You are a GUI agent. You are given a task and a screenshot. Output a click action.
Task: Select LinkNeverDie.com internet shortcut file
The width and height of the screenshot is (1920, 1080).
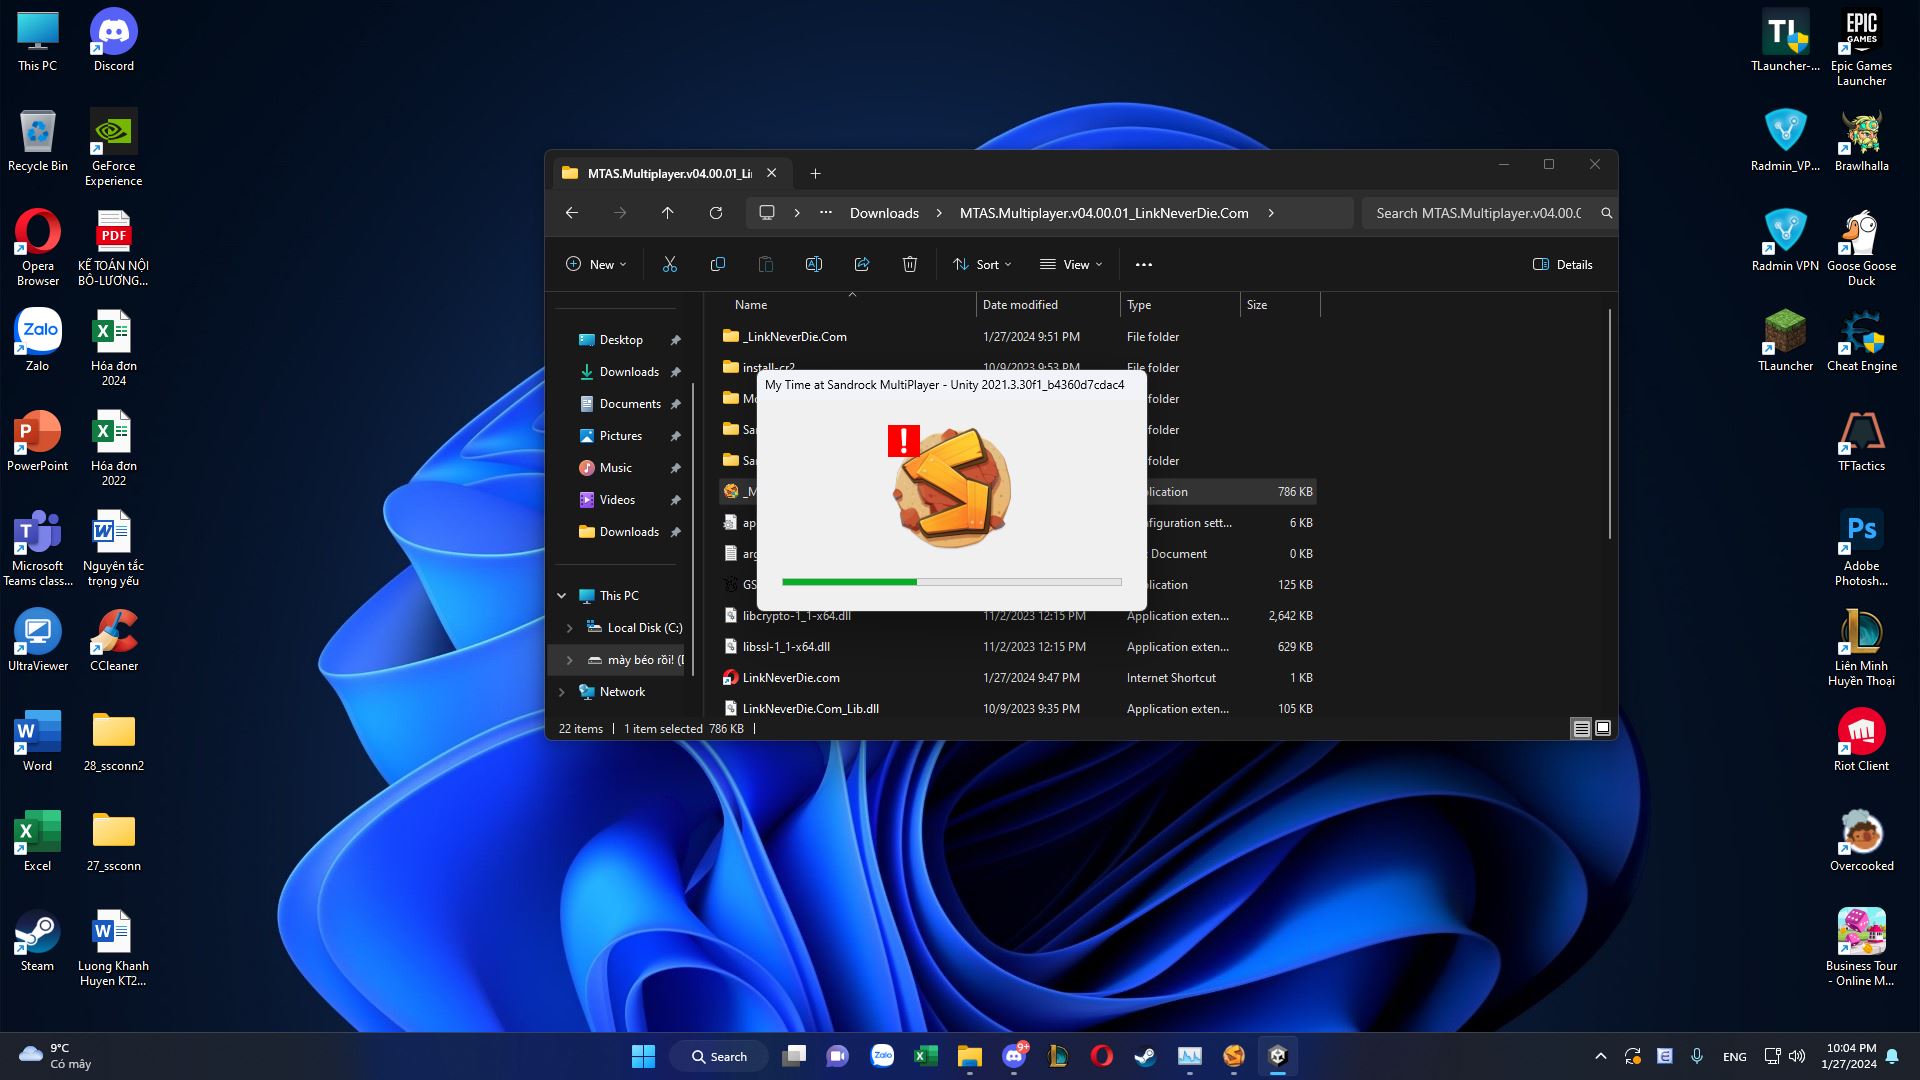pos(791,676)
